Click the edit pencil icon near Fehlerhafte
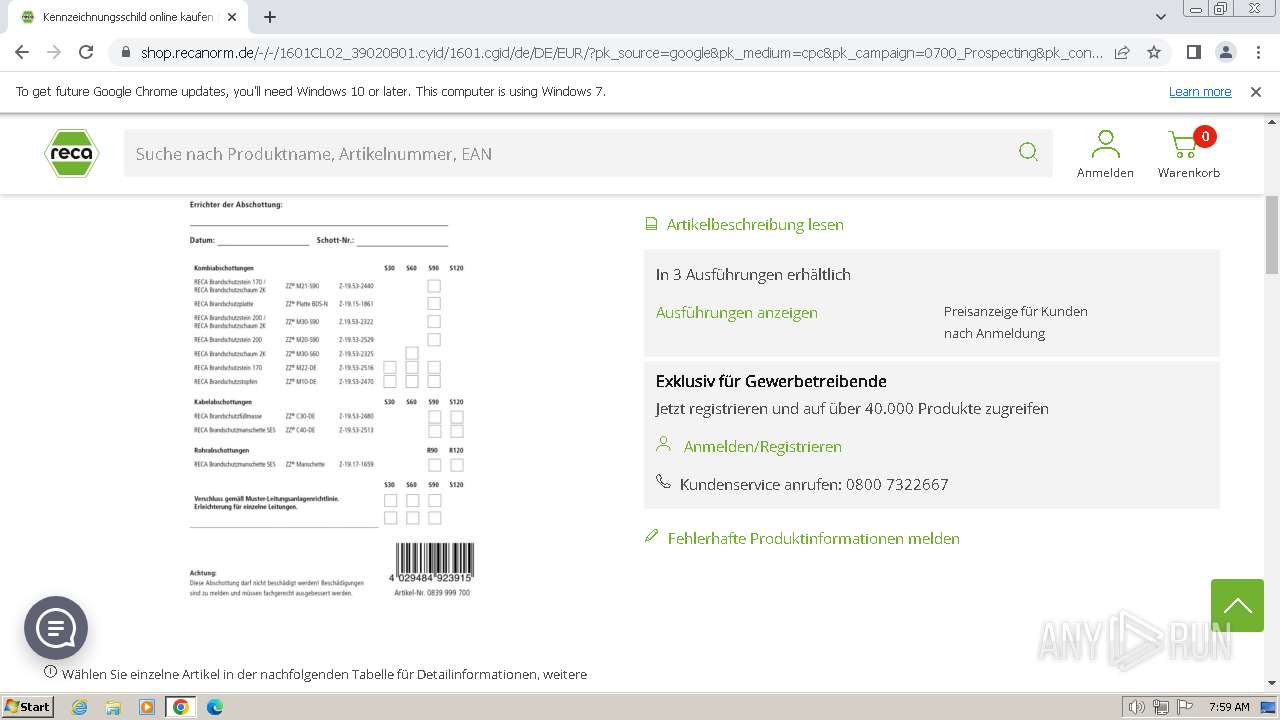Viewport: 1280px width, 720px height. tap(651, 537)
